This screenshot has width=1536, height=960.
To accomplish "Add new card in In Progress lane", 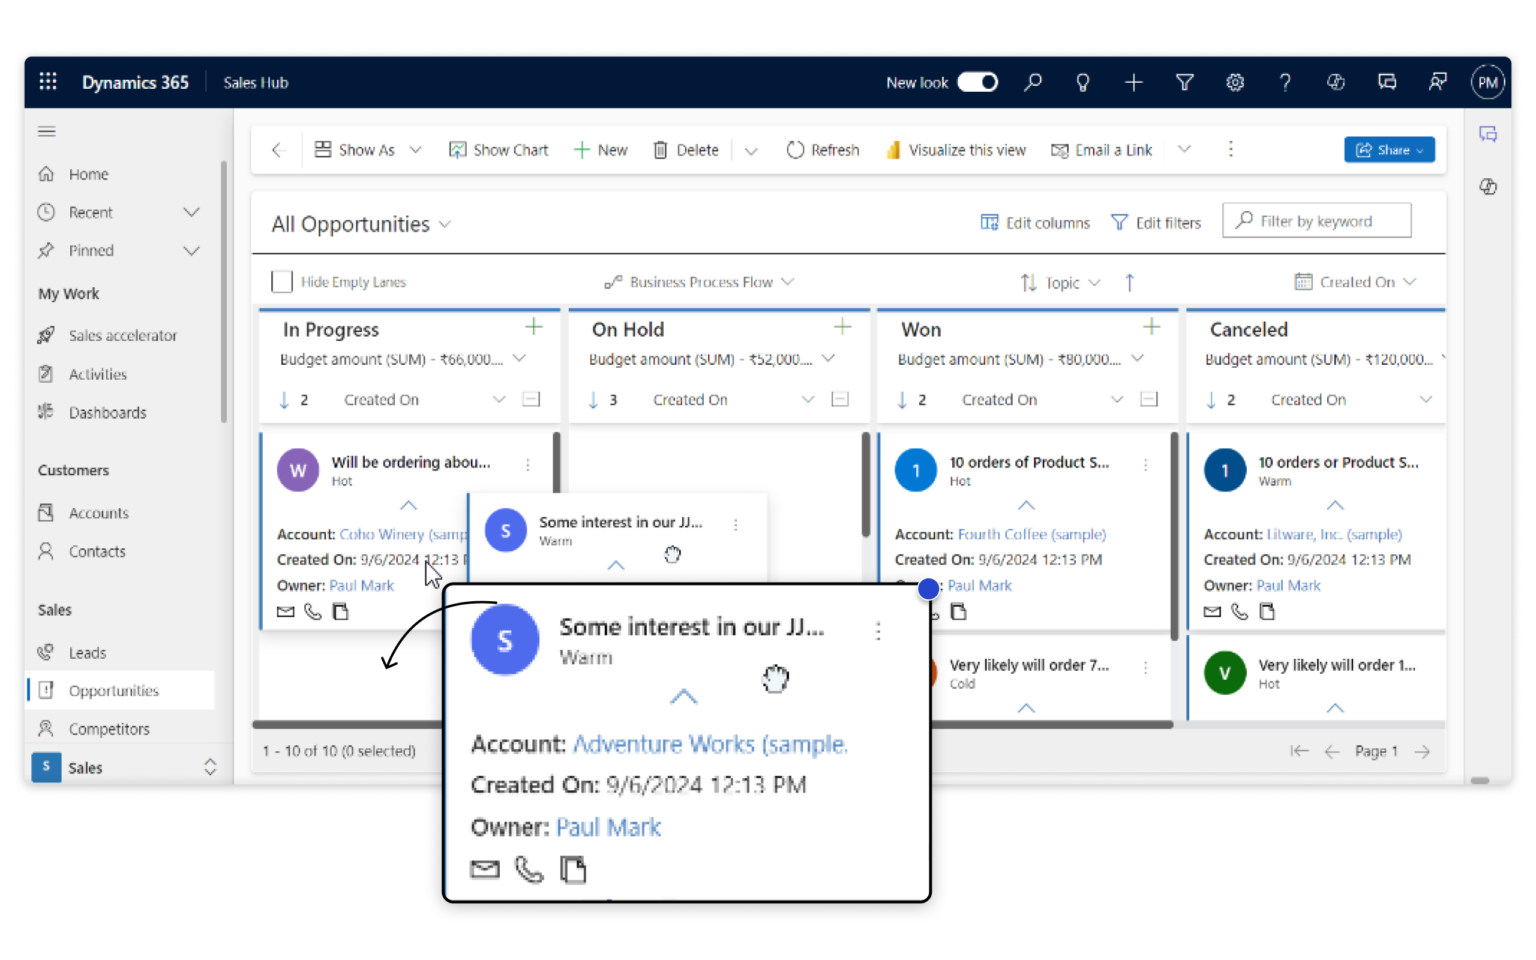I will click(x=534, y=327).
